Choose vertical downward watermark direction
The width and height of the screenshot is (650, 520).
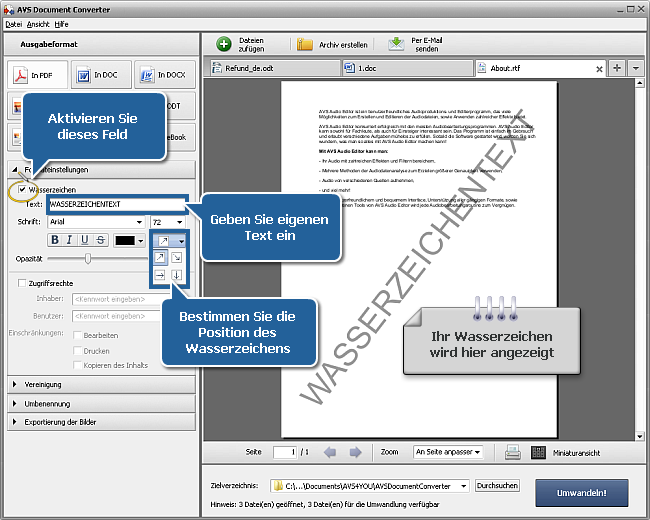177,275
